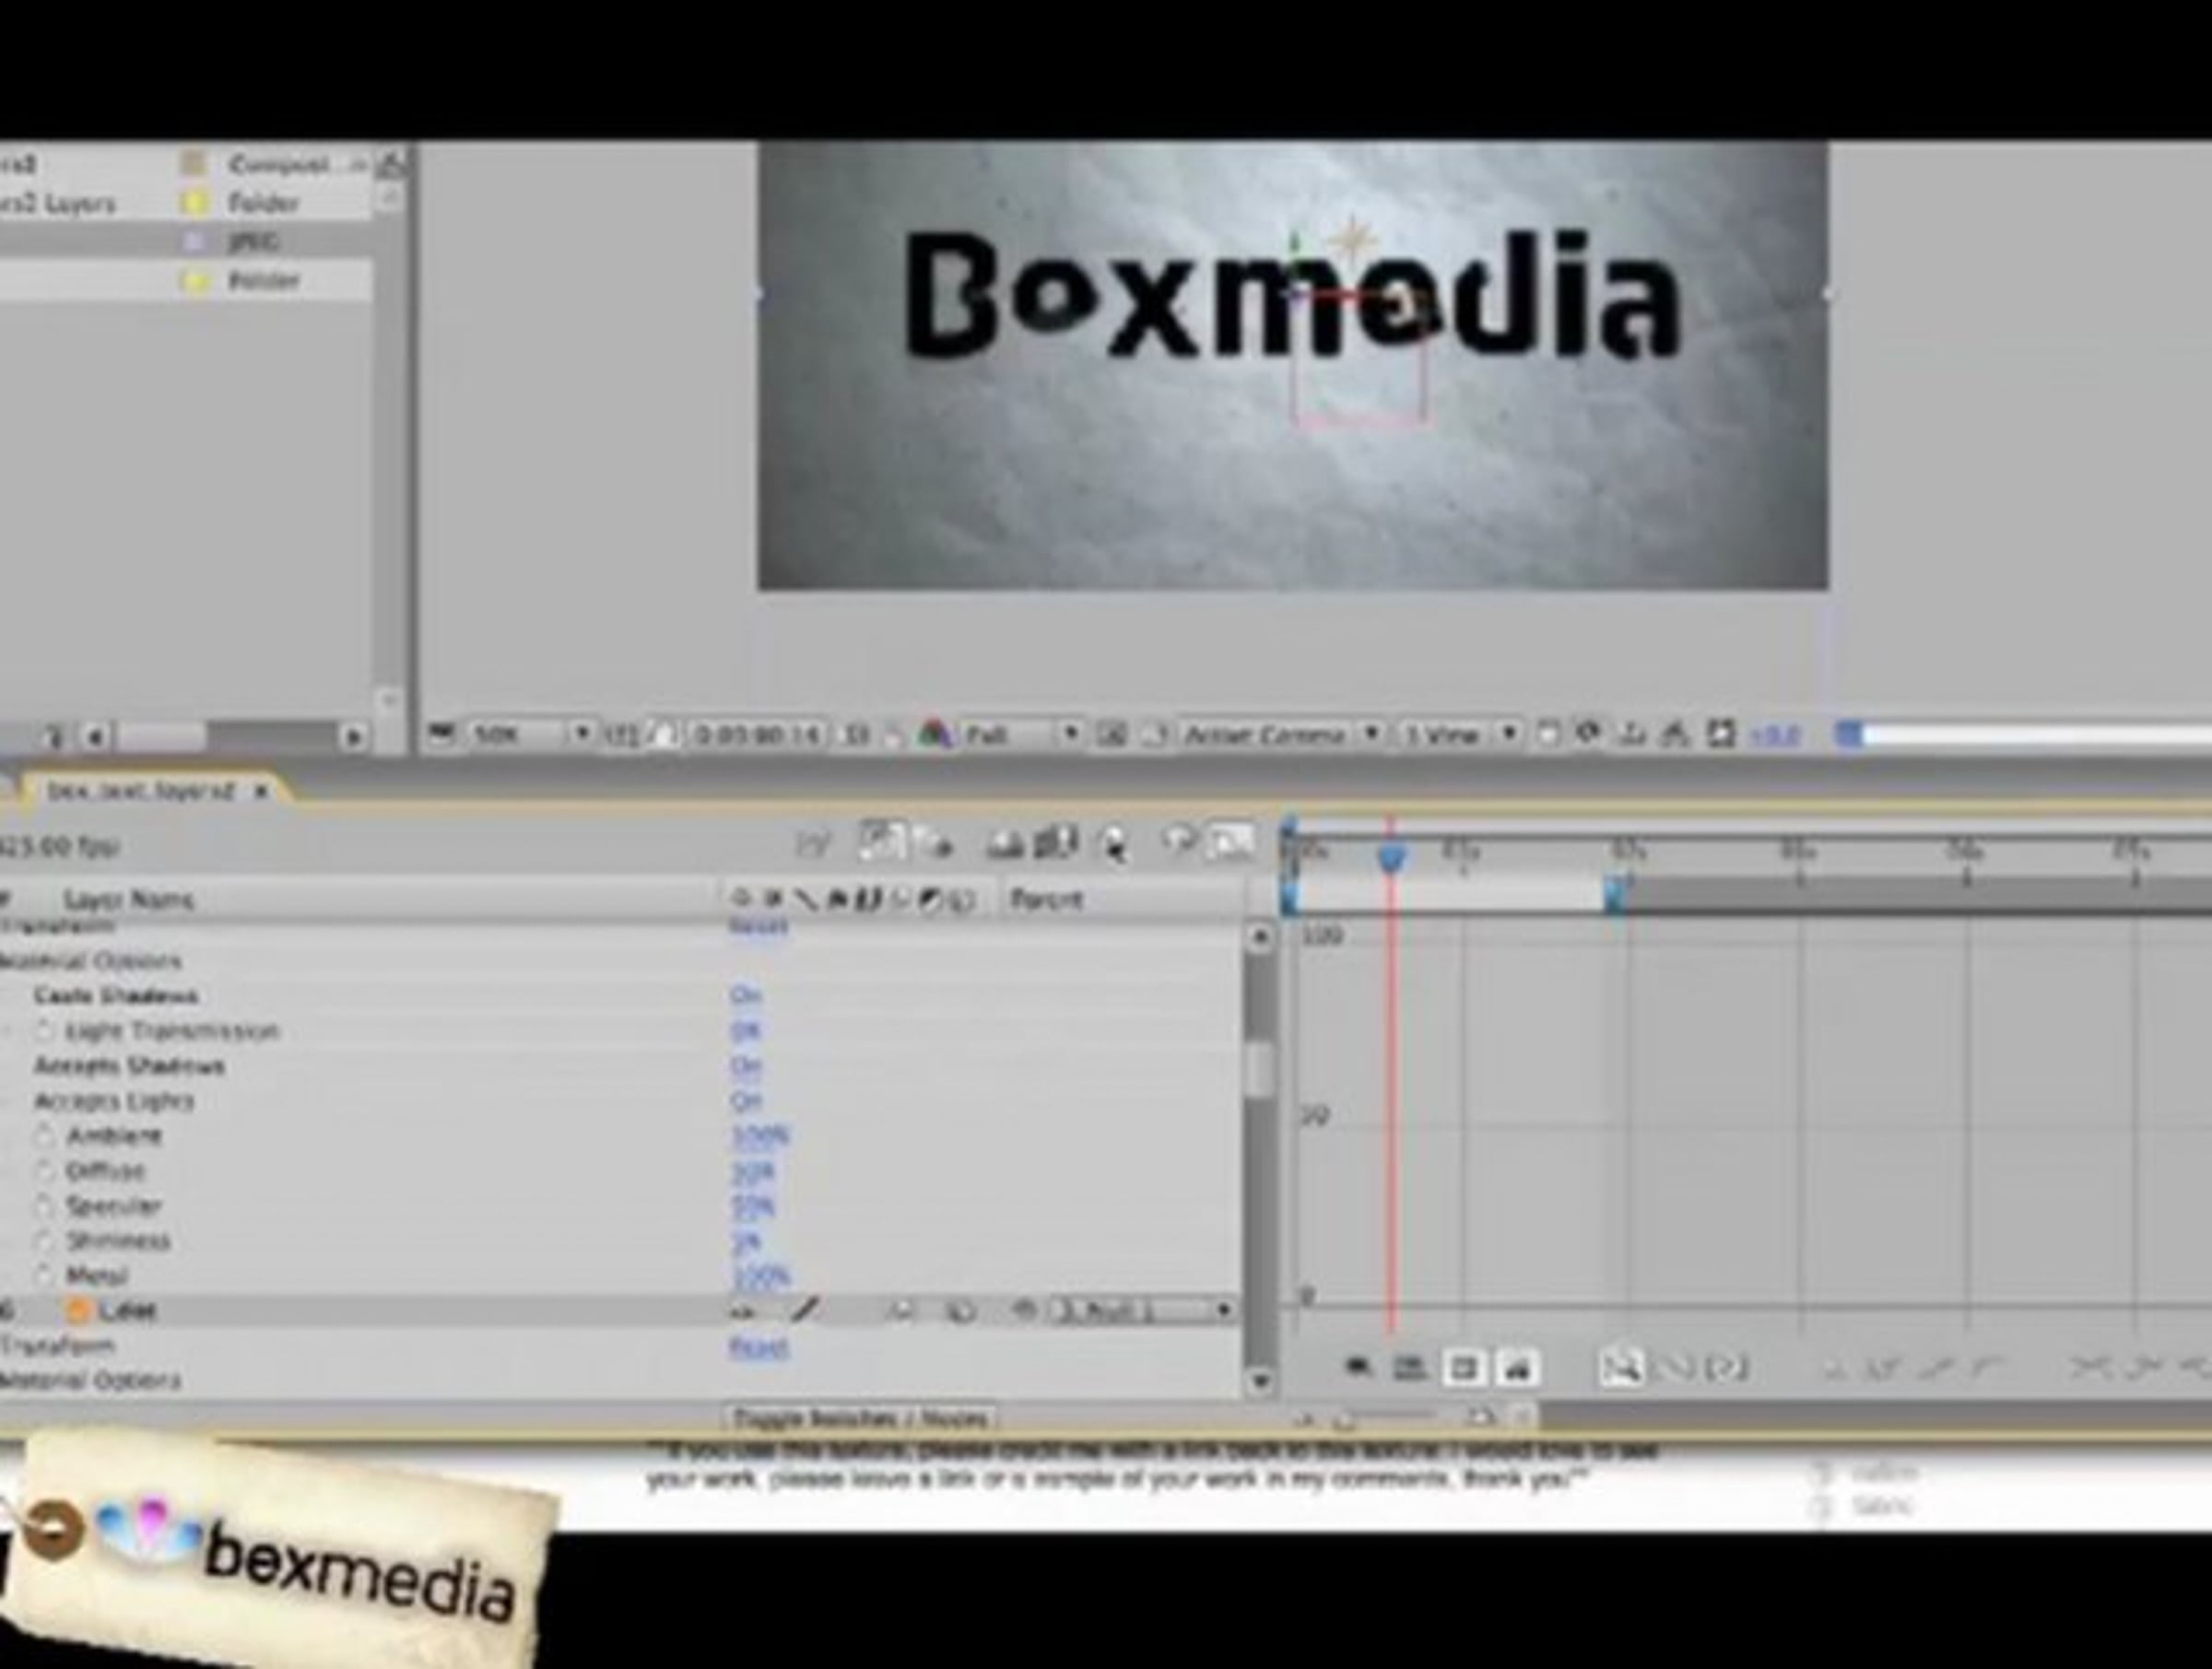
Task: Toggle Accepts Lights On value
Action: (x=745, y=1100)
